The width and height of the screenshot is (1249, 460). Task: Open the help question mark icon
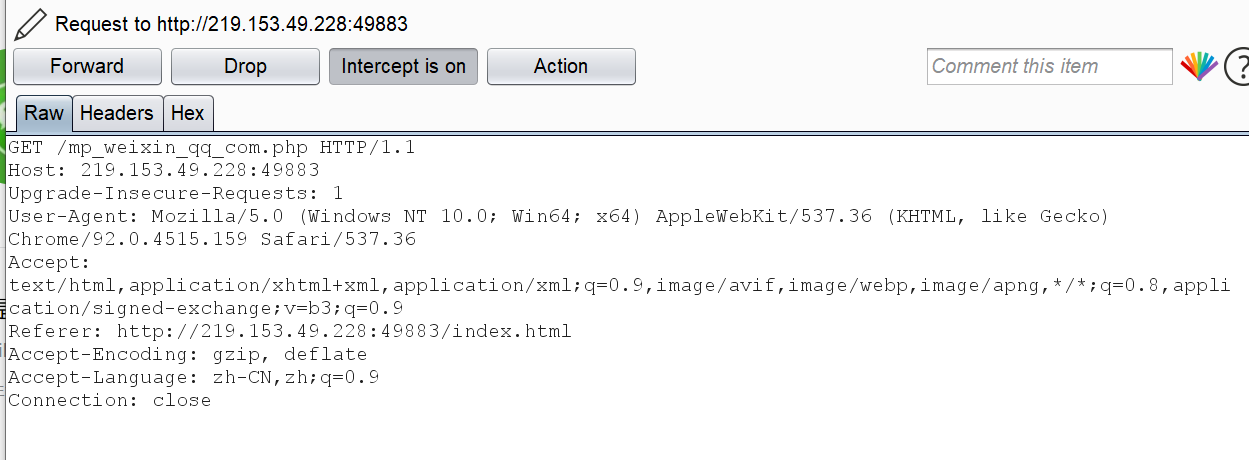click(1239, 67)
